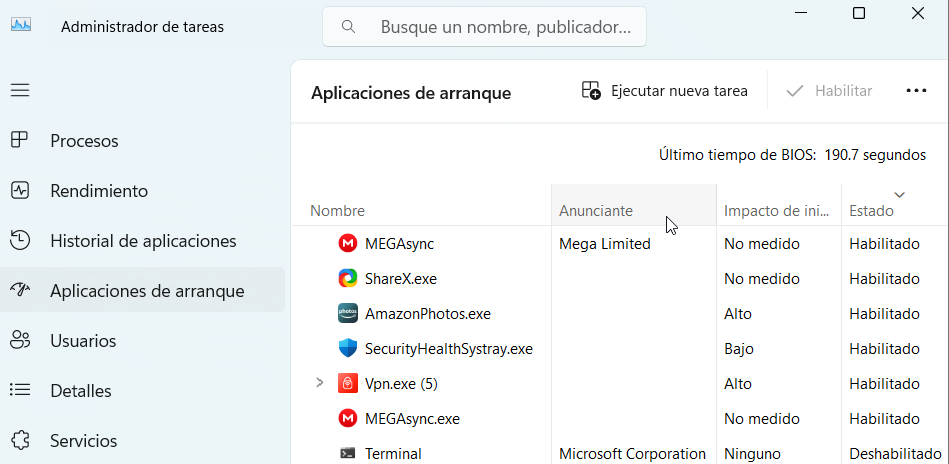This screenshot has height=464, width=949.
Task: Click the ShareX.exe colorful icon
Action: click(348, 278)
